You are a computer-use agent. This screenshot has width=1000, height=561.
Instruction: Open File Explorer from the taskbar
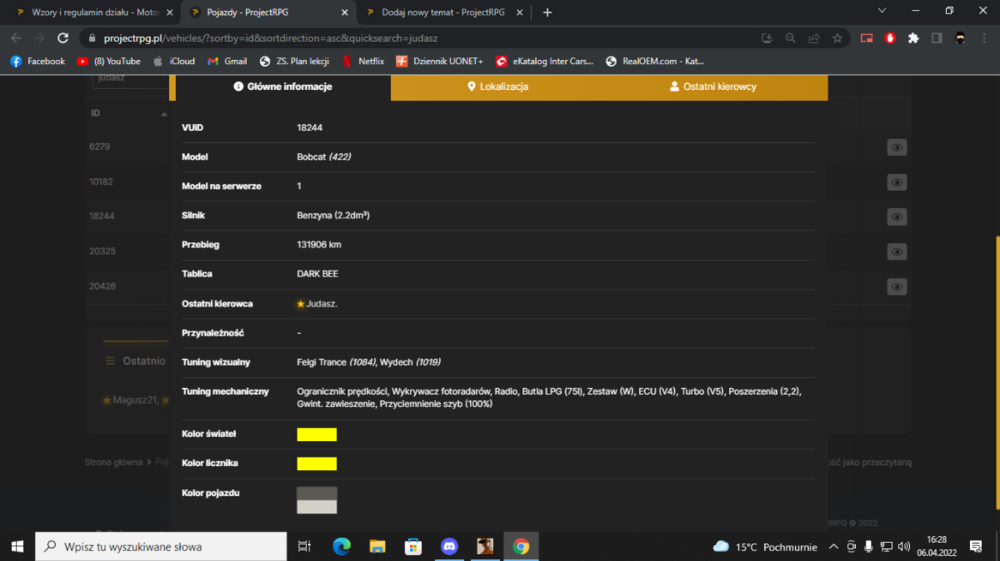[x=378, y=546]
